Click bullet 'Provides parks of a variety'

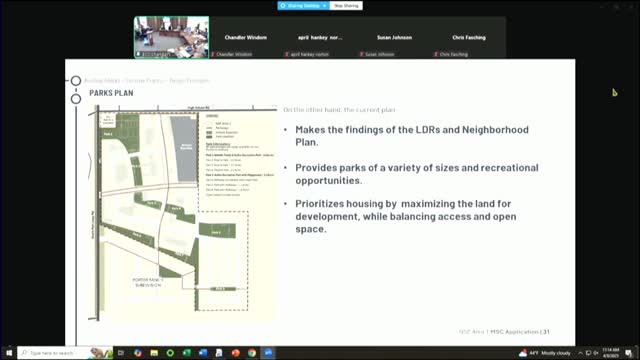pyautogui.click(x=417, y=174)
